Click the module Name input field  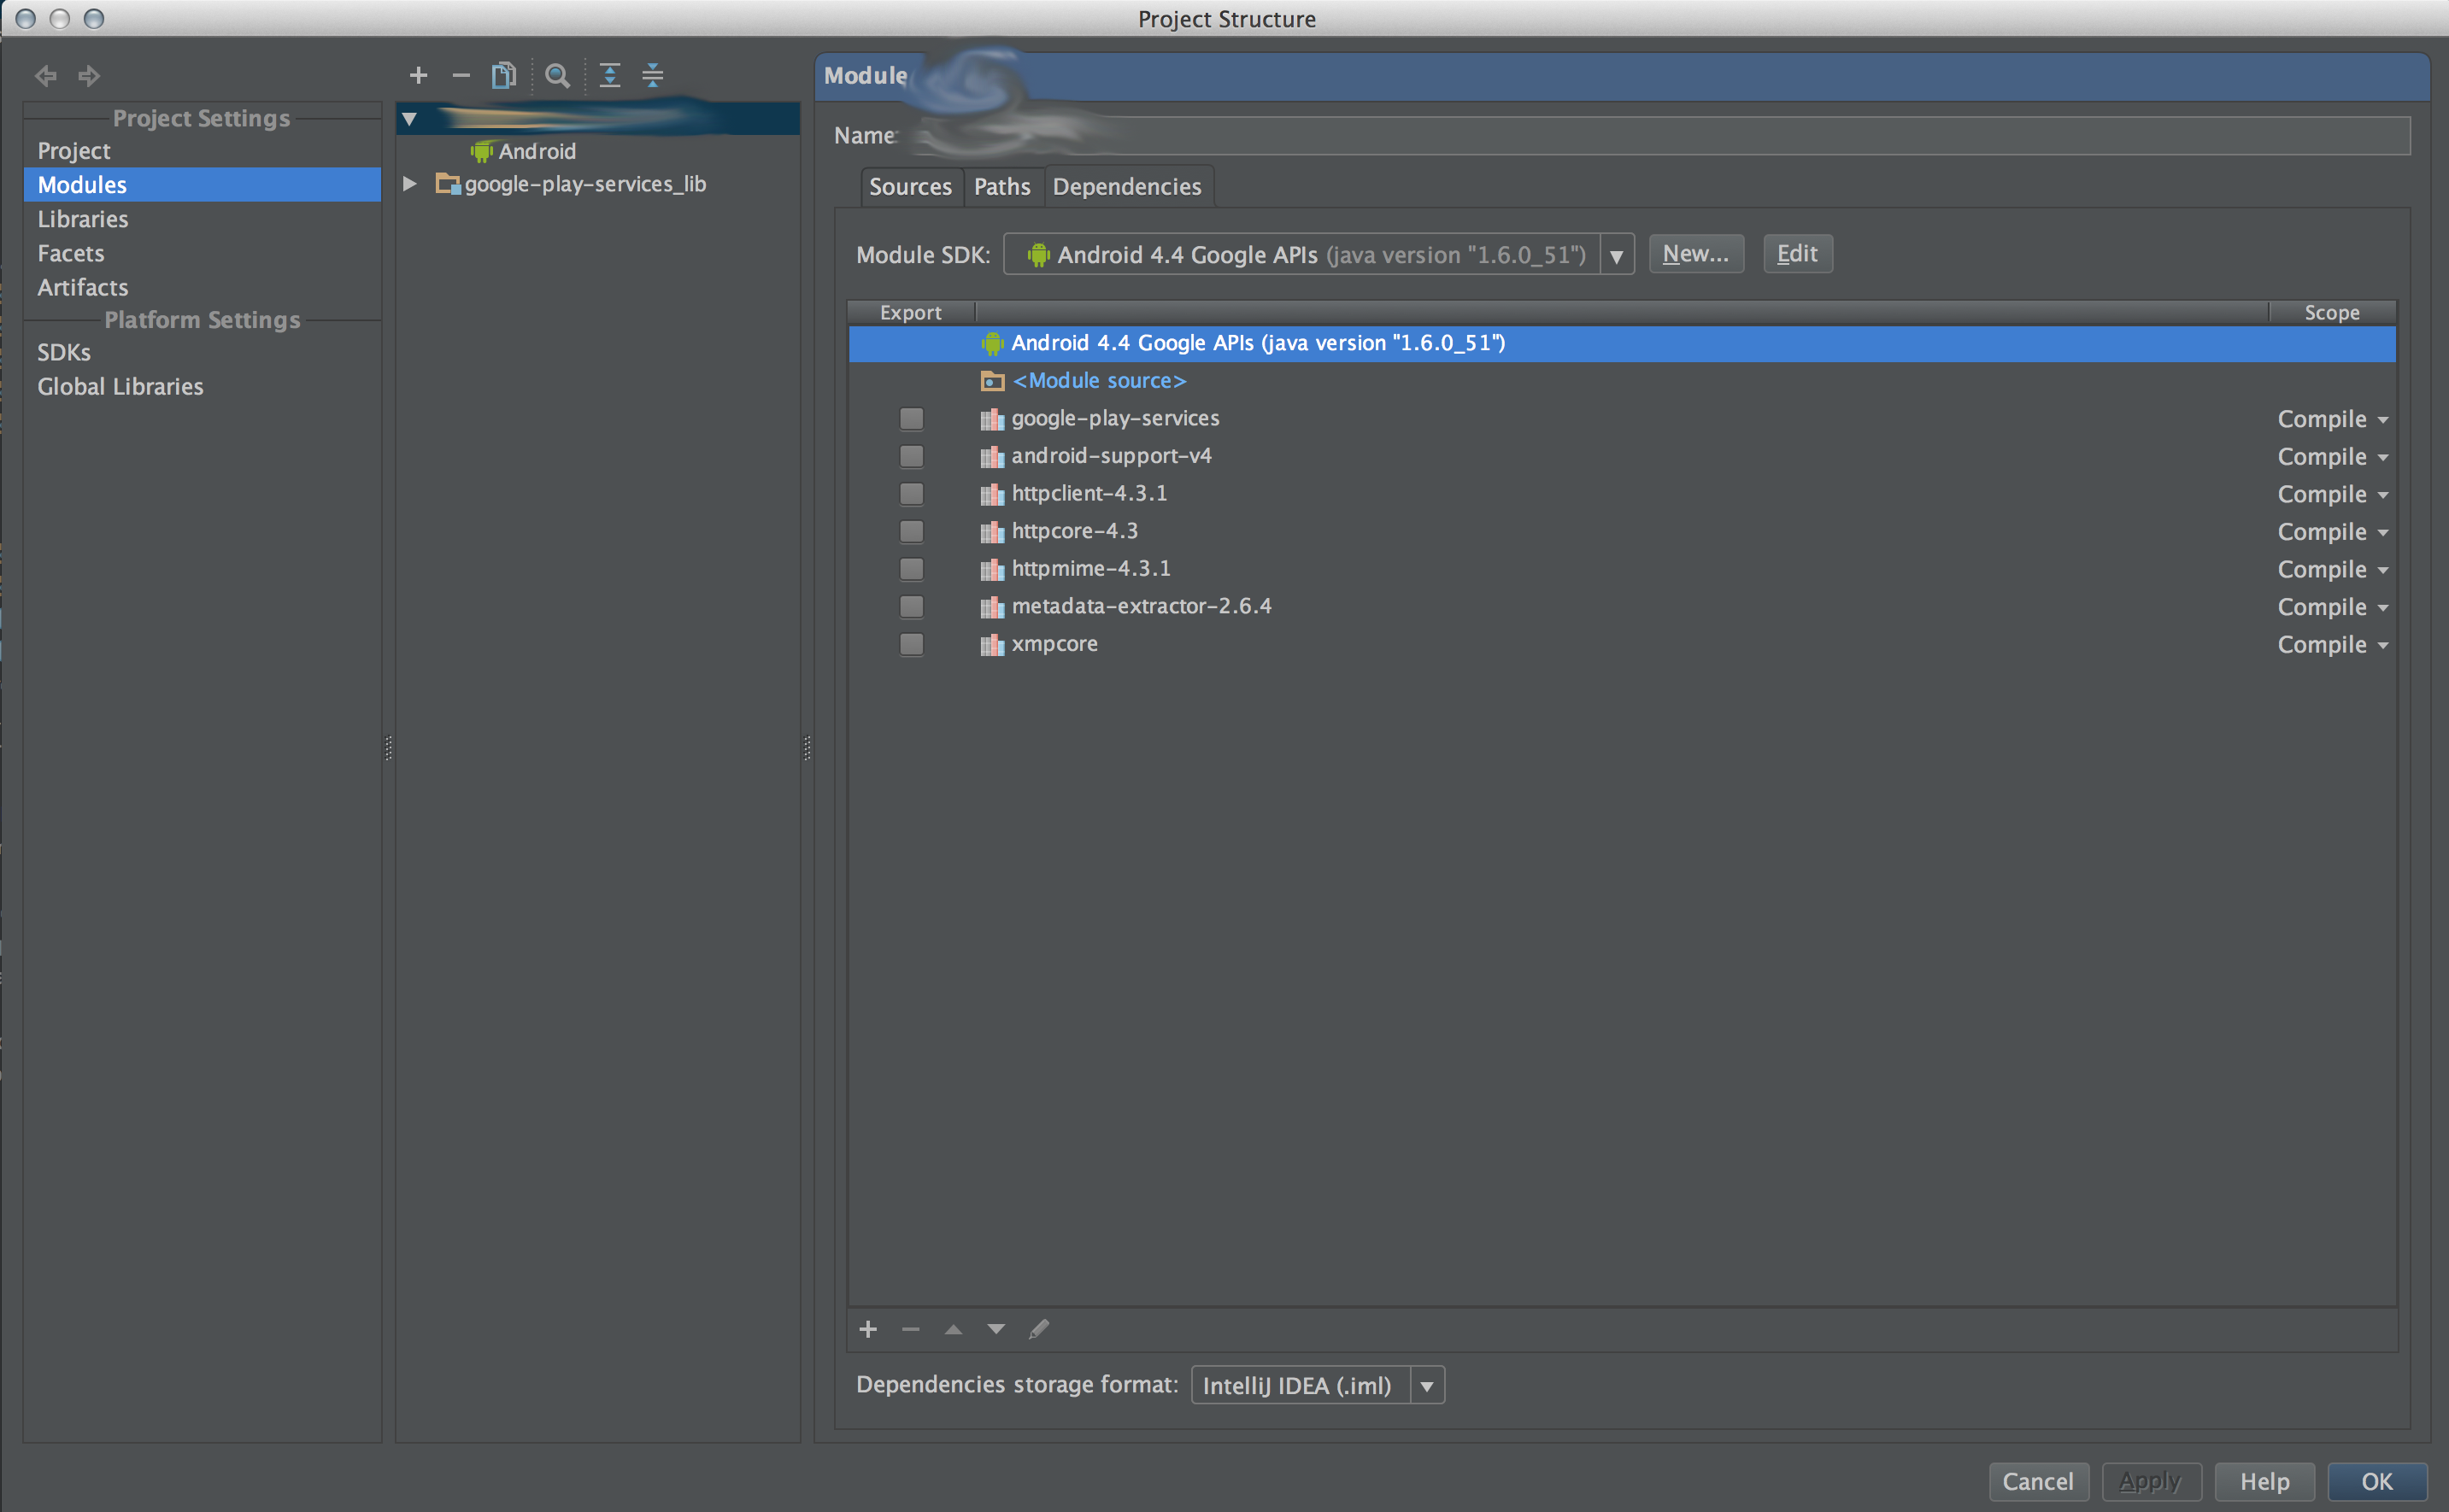[1660, 136]
